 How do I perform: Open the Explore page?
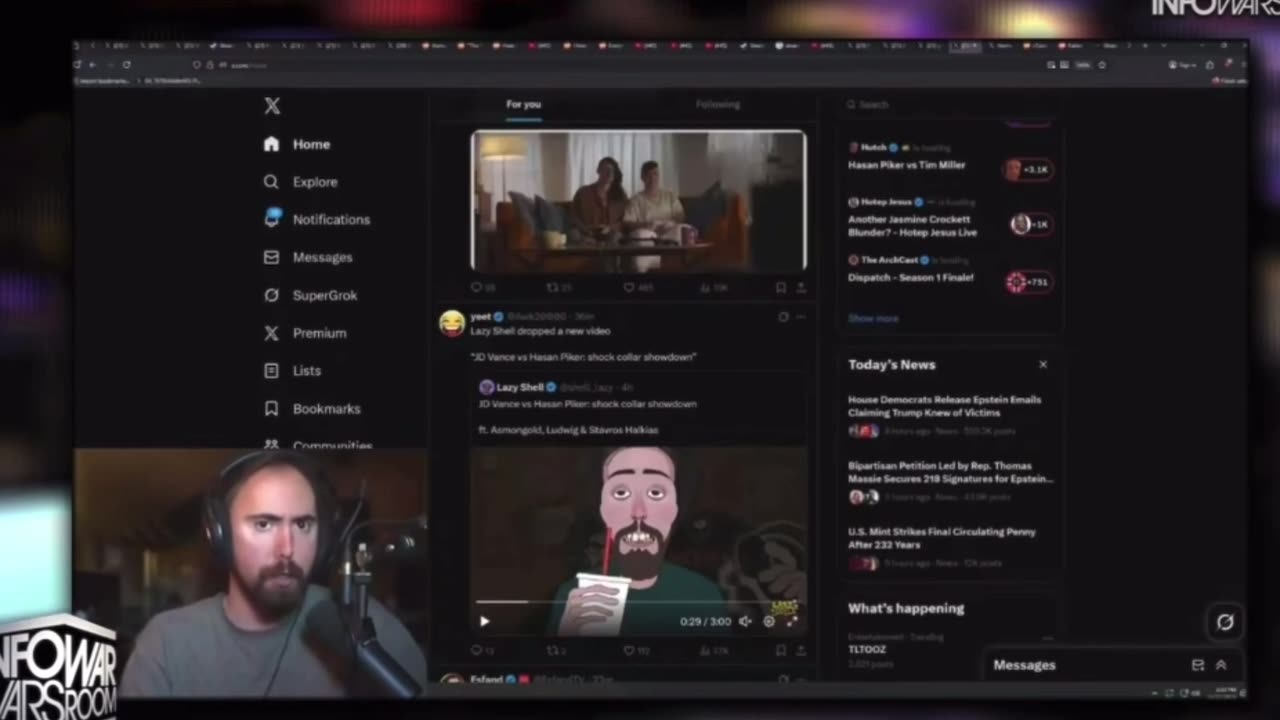[300, 182]
